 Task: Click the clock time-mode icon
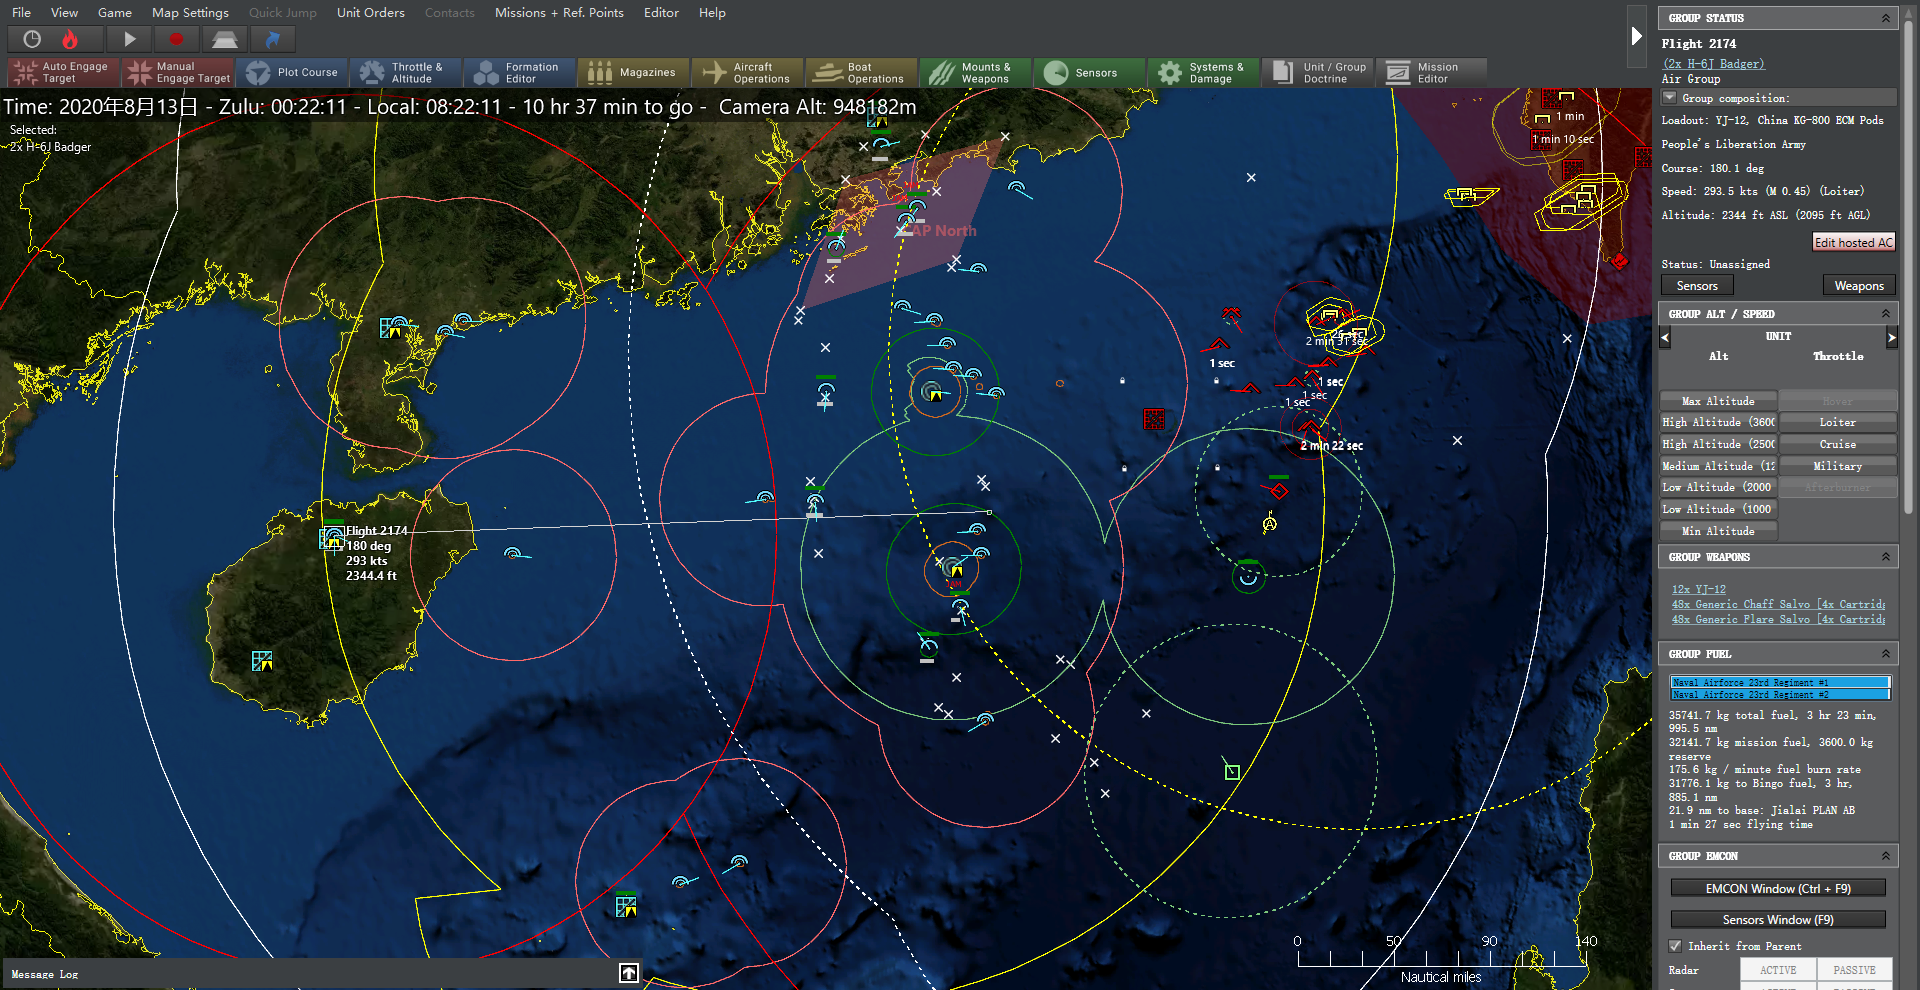tap(32, 39)
